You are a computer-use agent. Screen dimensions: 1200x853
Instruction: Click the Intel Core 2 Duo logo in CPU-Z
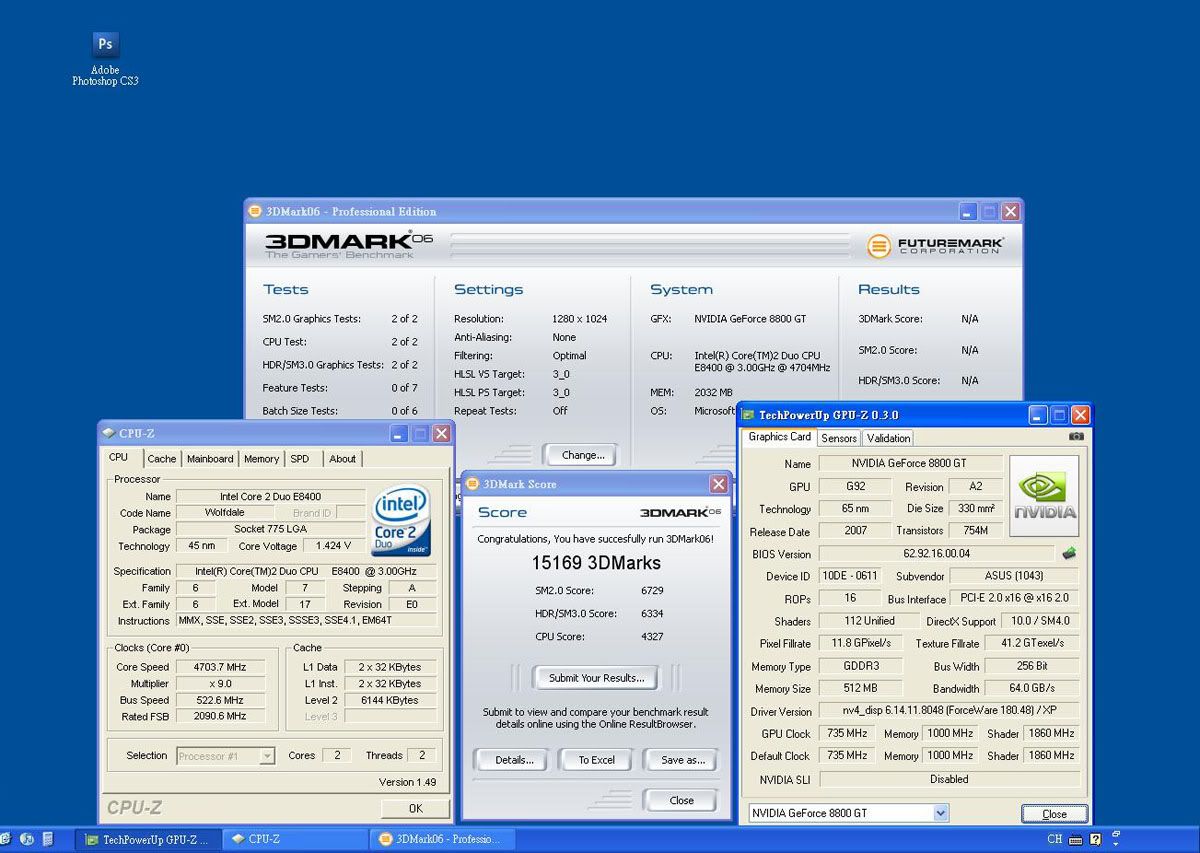[x=402, y=520]
